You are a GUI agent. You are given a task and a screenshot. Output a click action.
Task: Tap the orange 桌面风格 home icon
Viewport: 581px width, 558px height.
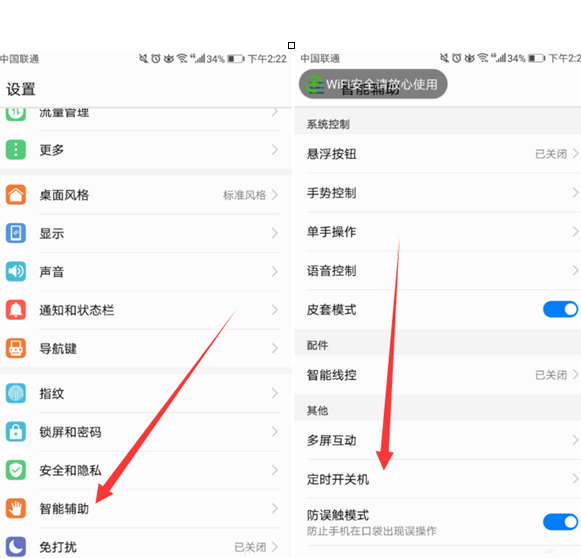coord(16,195)
